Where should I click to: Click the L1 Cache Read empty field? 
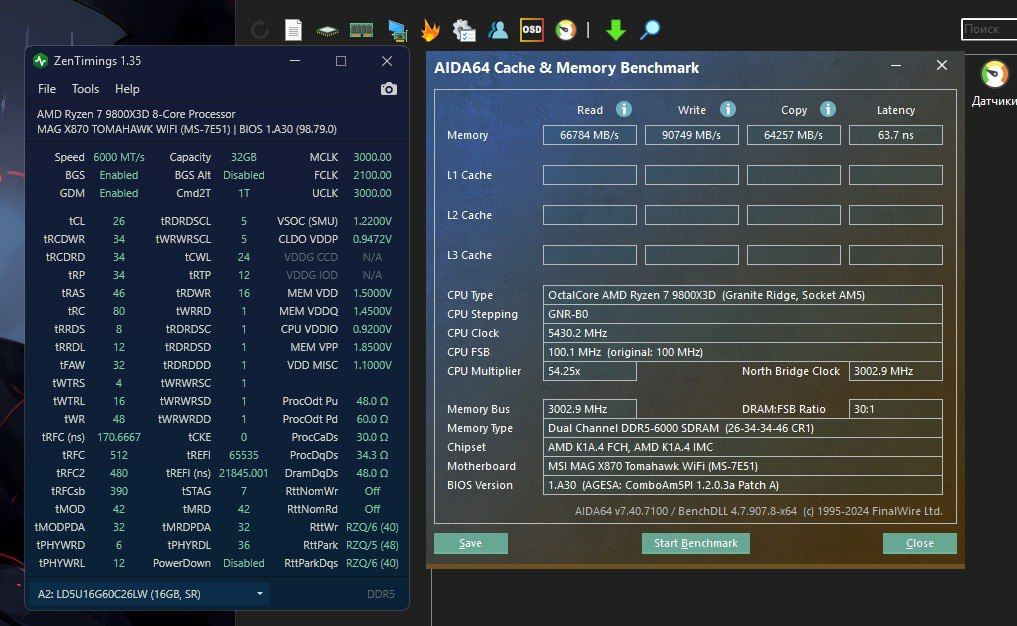tap(590, 175)
